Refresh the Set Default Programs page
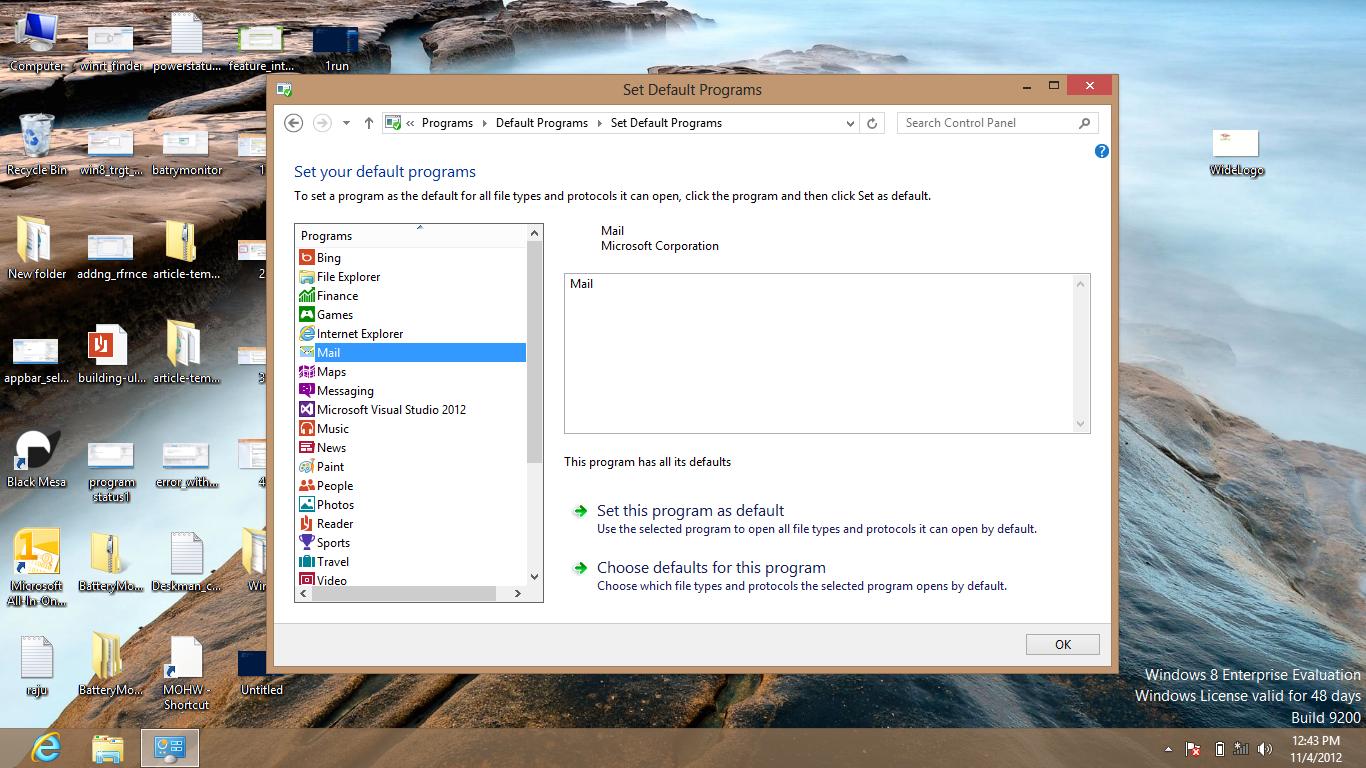 pyautogui.click(x=872, y=123)
